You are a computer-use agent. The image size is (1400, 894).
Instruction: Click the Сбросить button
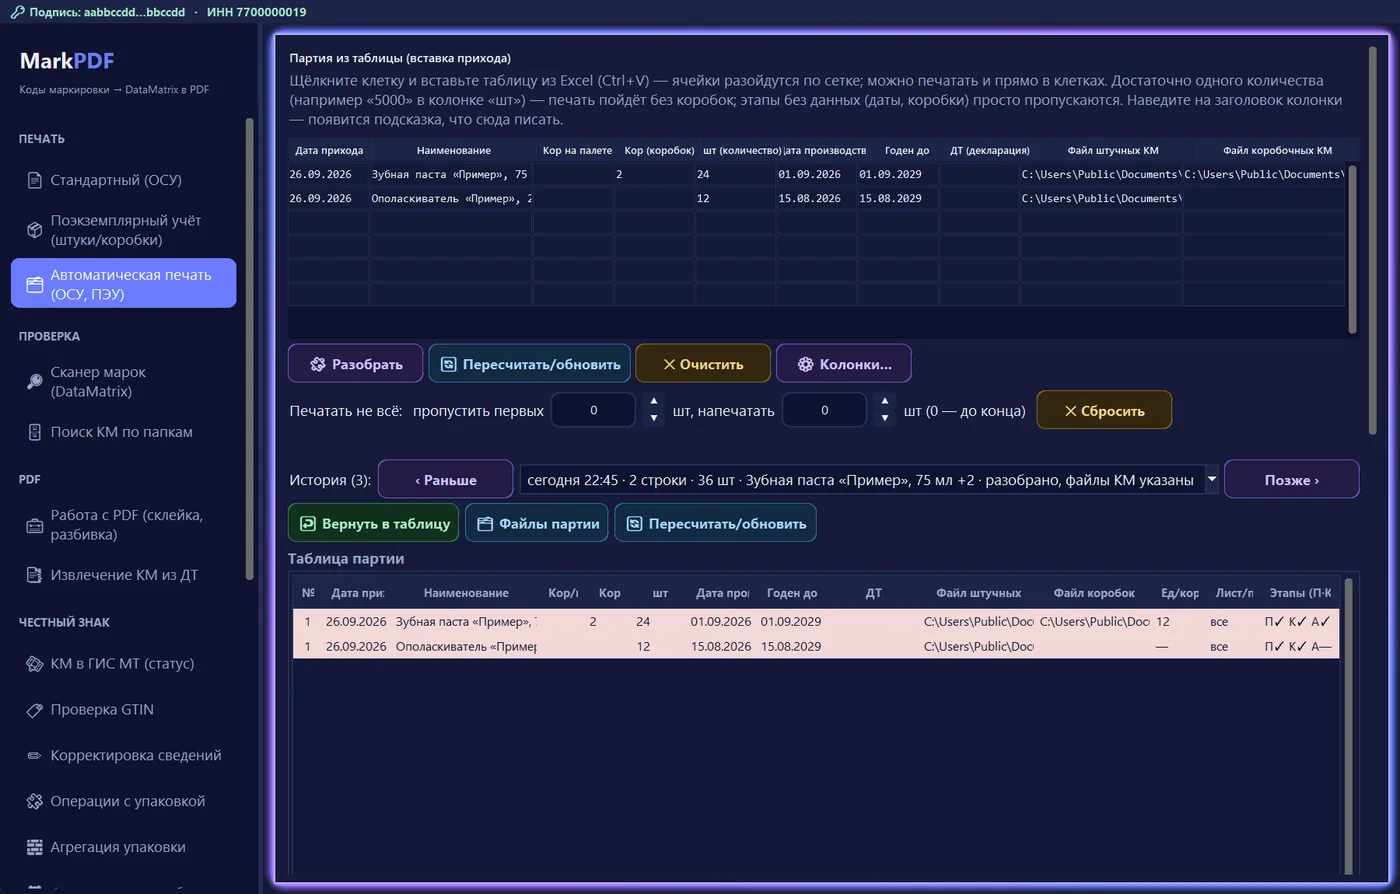[x=1104, y=410]
